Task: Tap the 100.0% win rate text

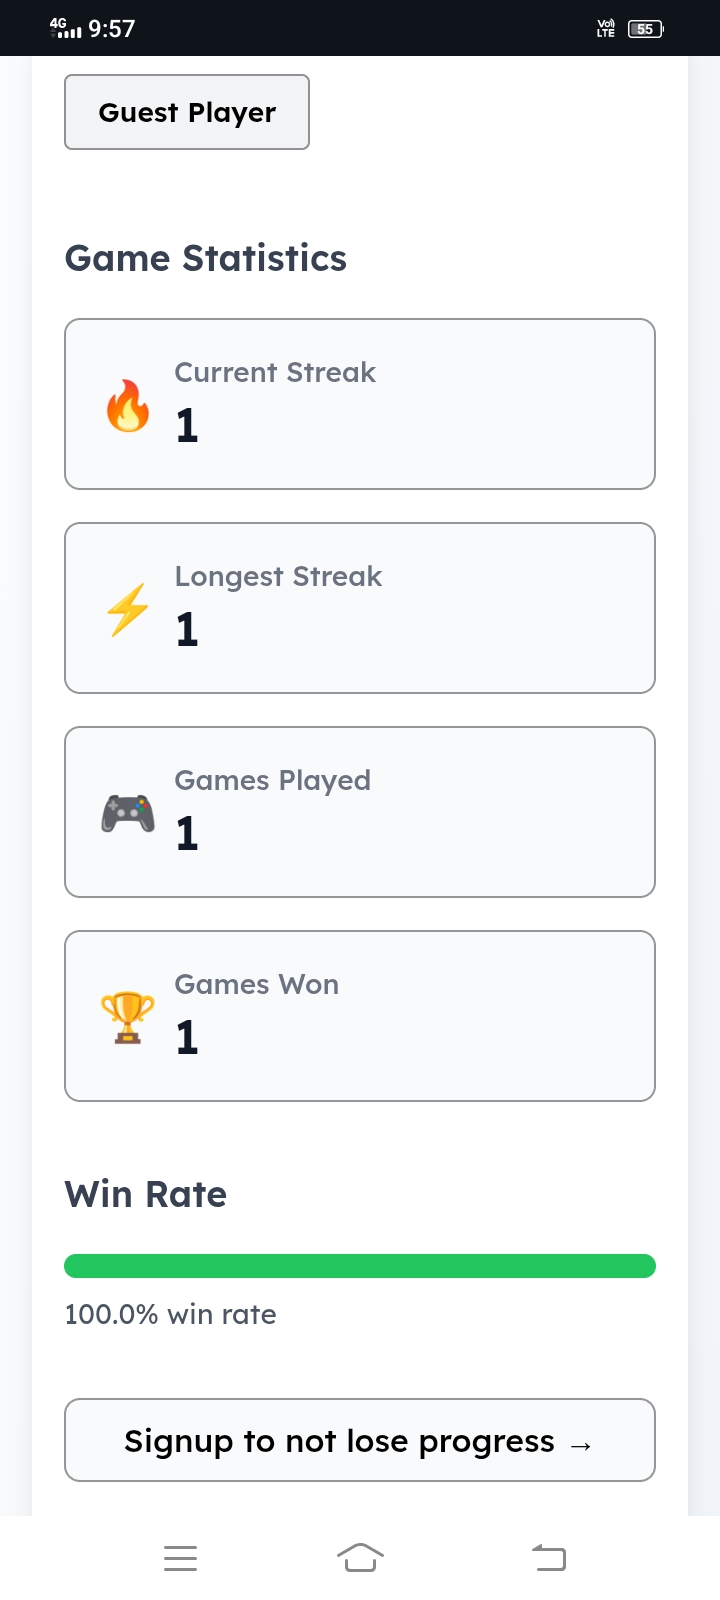Action: pyautogui.click(x=170, y=1314)
